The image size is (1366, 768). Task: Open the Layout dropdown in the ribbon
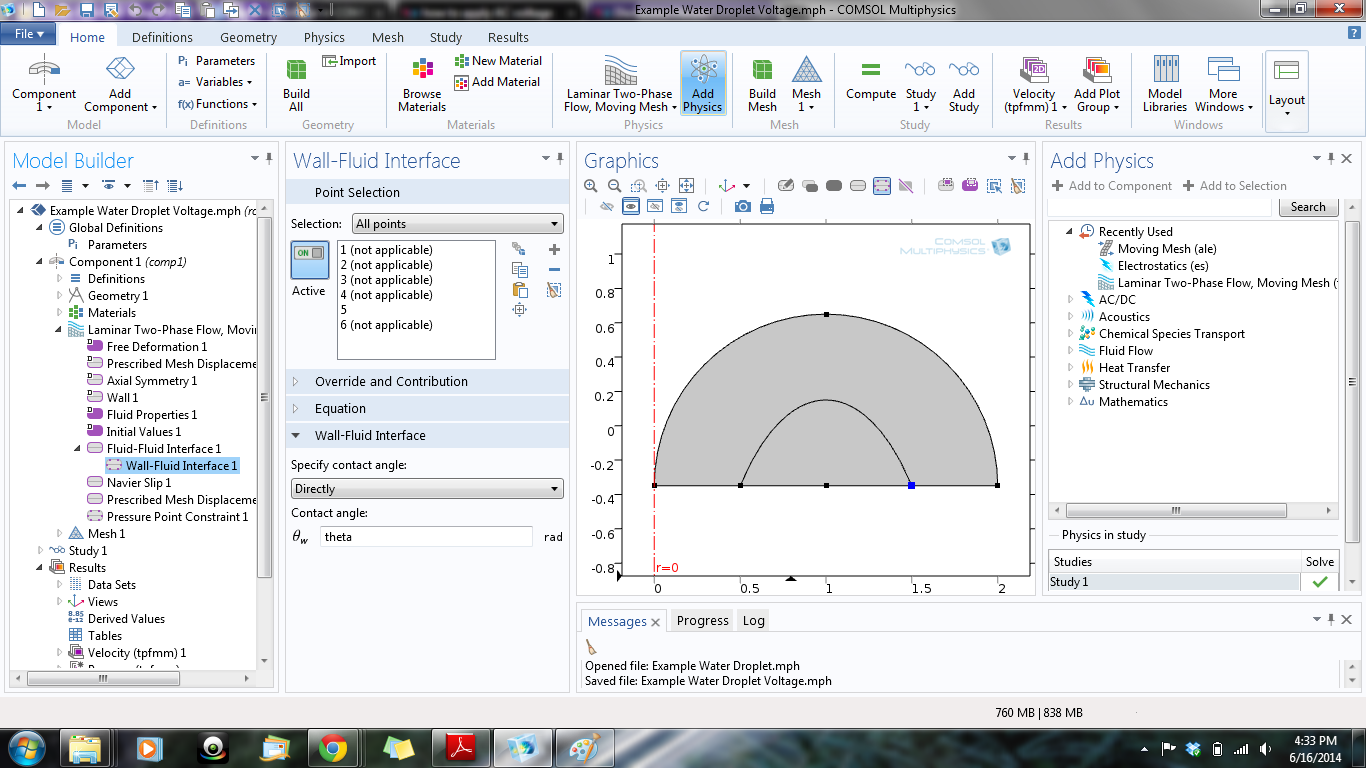tap(1287, 90)
